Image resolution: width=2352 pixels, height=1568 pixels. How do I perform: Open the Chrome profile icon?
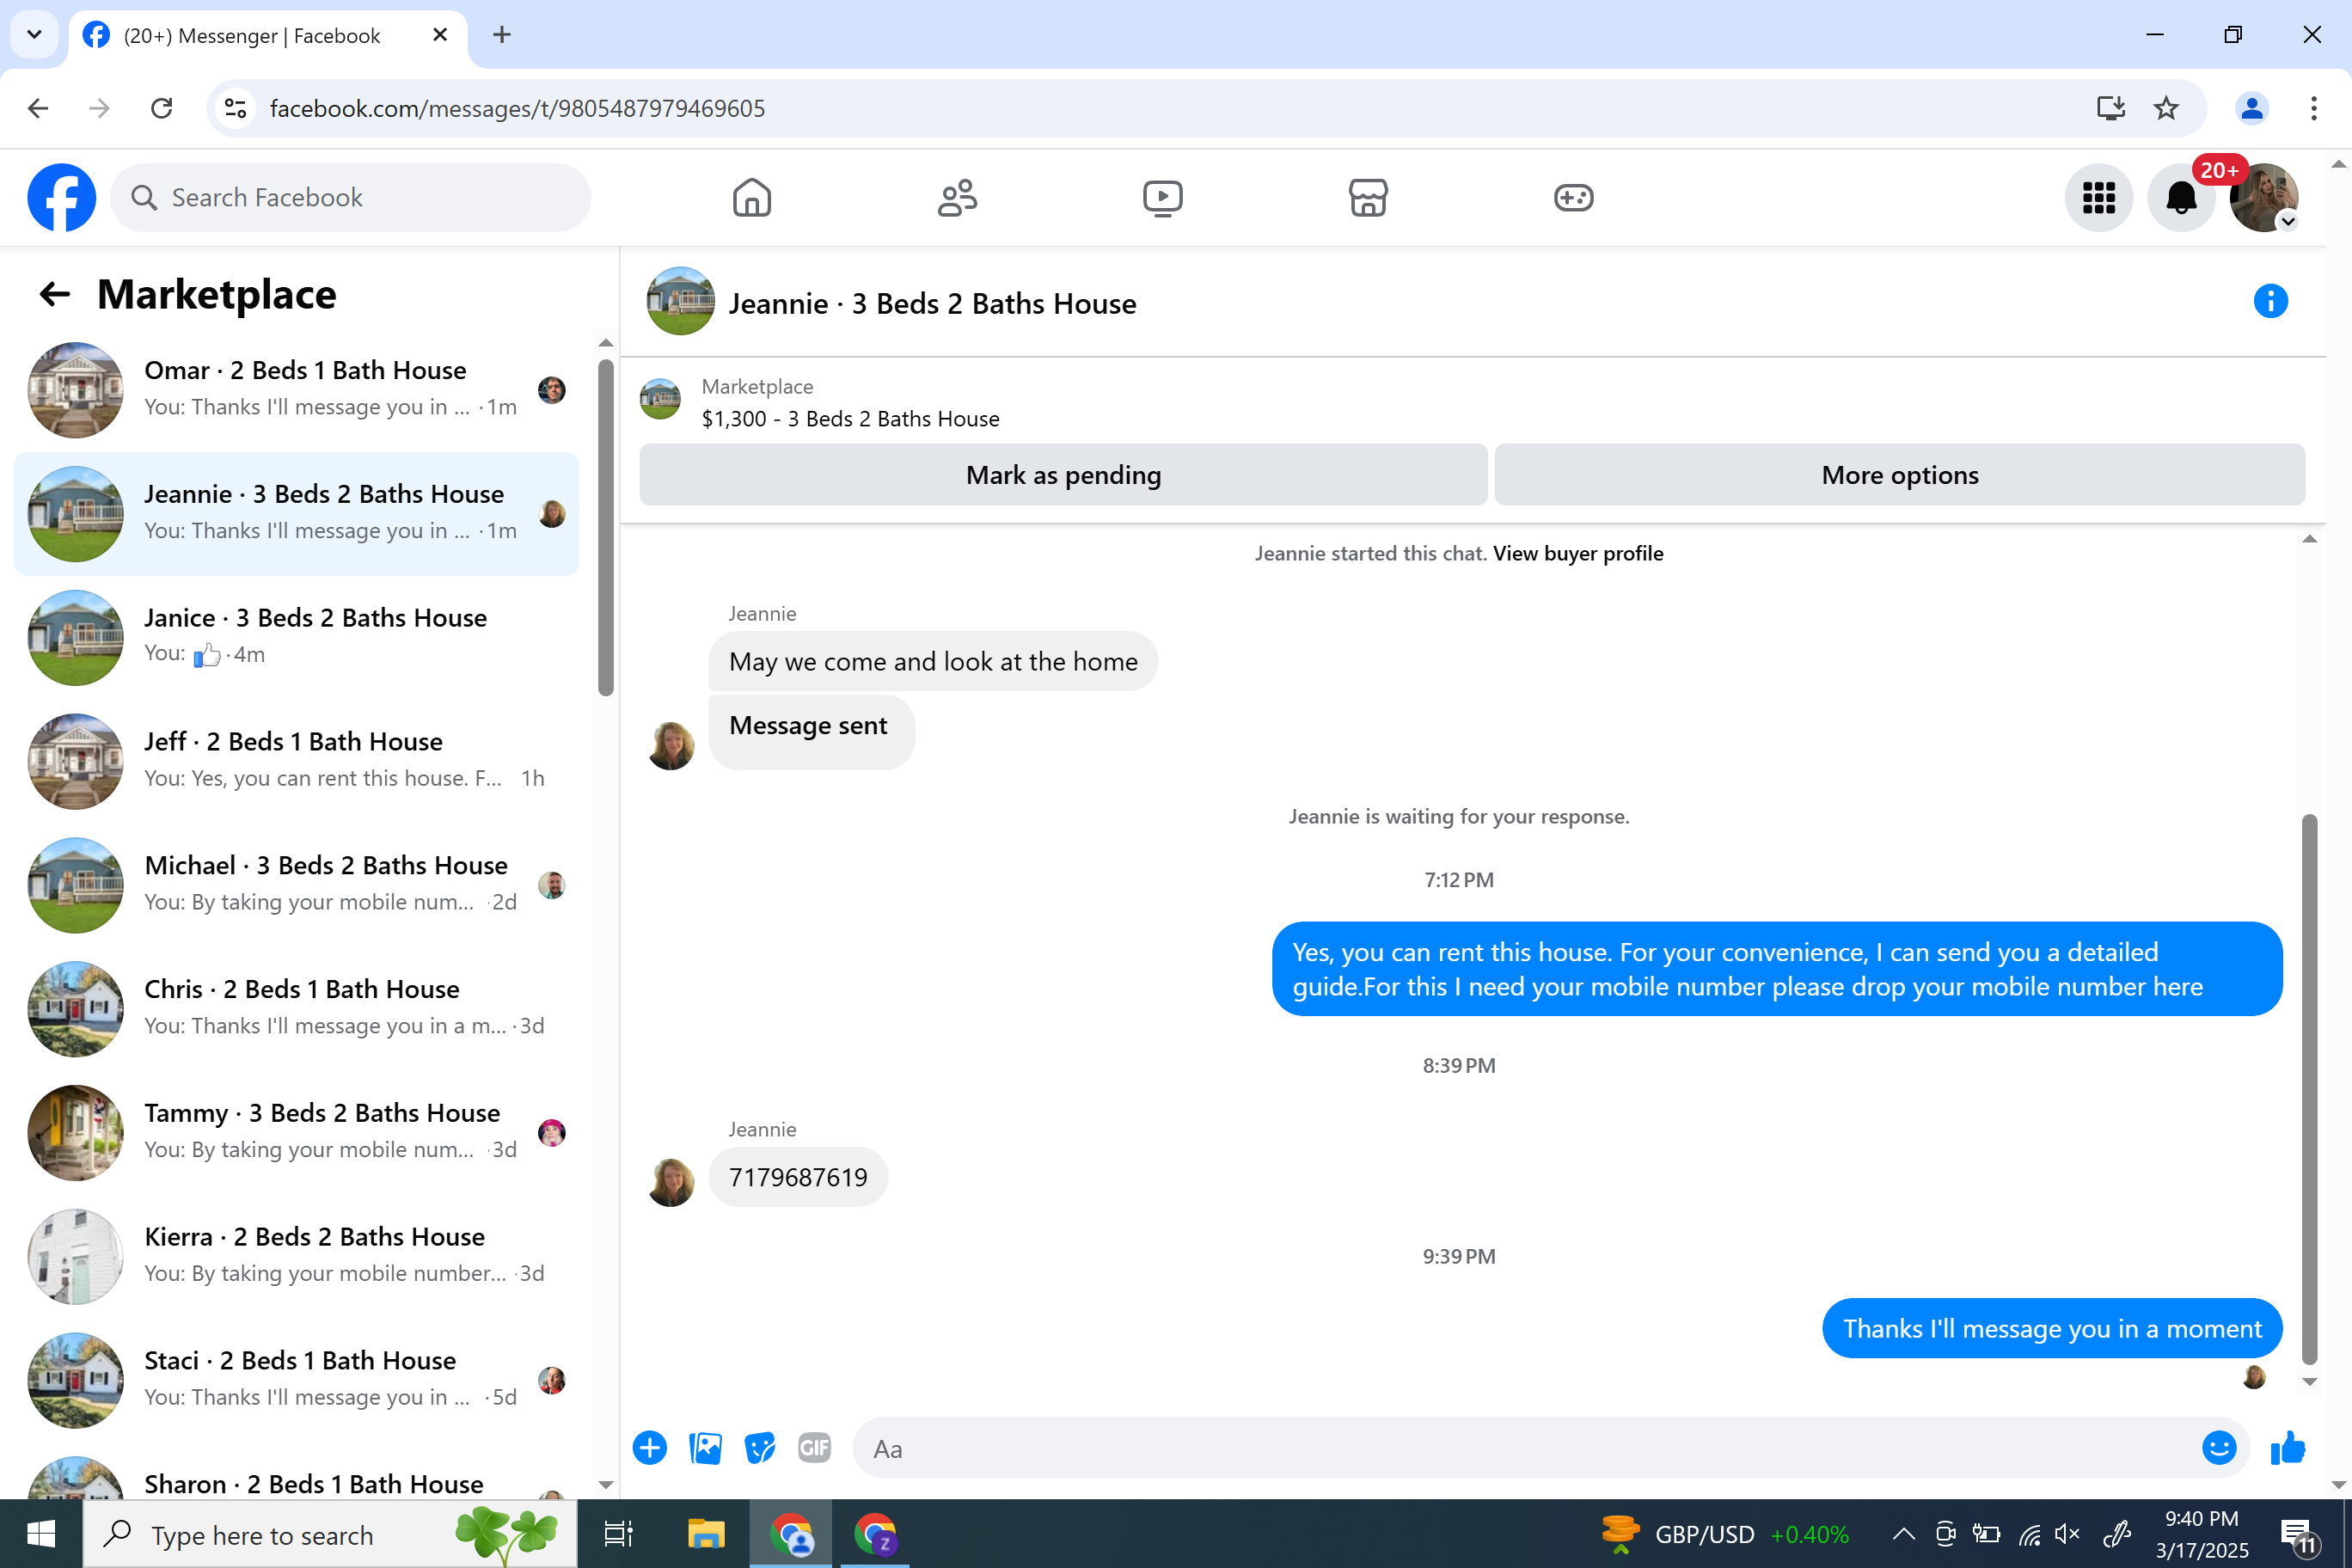2252,108
